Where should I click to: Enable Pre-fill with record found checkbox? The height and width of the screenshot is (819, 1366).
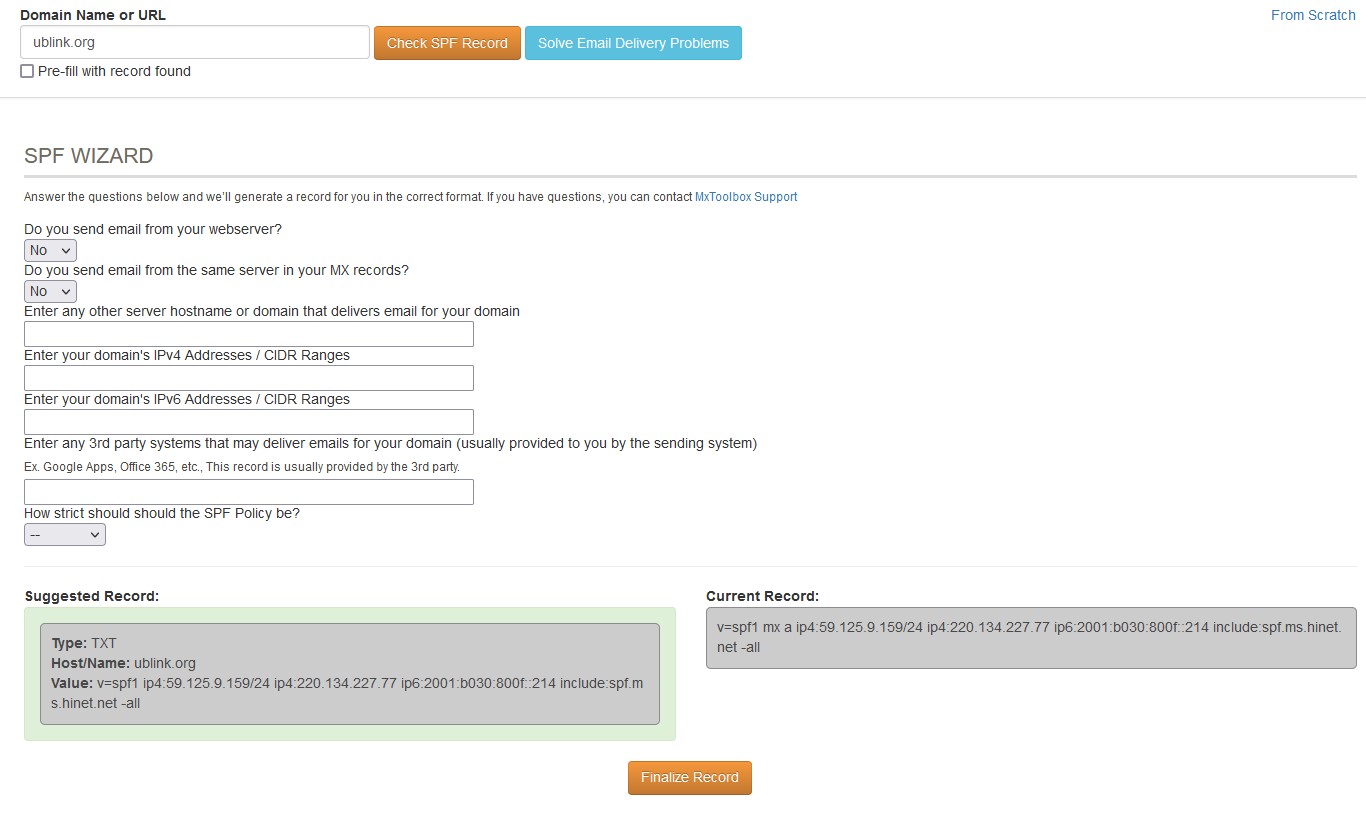(27, 71)
